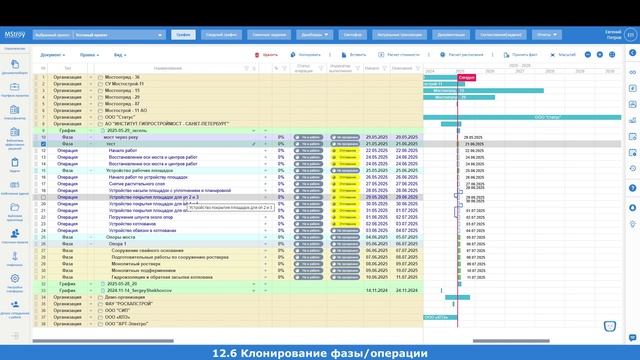Viewport: 640px width, 360px height.
Task: Open the chat bubble icon at bottom right
Action: click(x=633, y=338)
